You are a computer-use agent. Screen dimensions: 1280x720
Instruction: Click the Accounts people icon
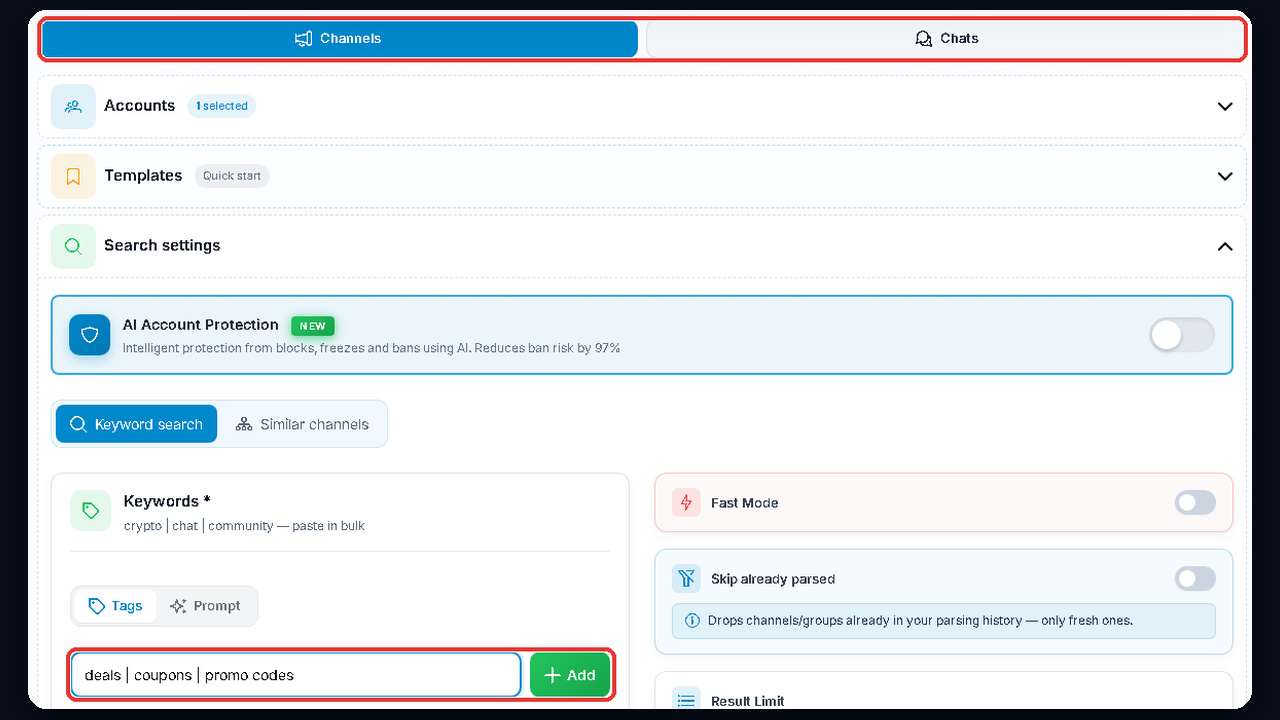click(73, 106)
